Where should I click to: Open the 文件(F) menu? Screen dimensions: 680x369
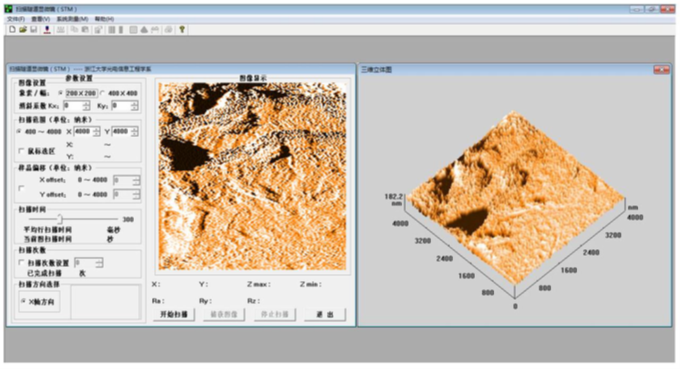tap(16, 19)
